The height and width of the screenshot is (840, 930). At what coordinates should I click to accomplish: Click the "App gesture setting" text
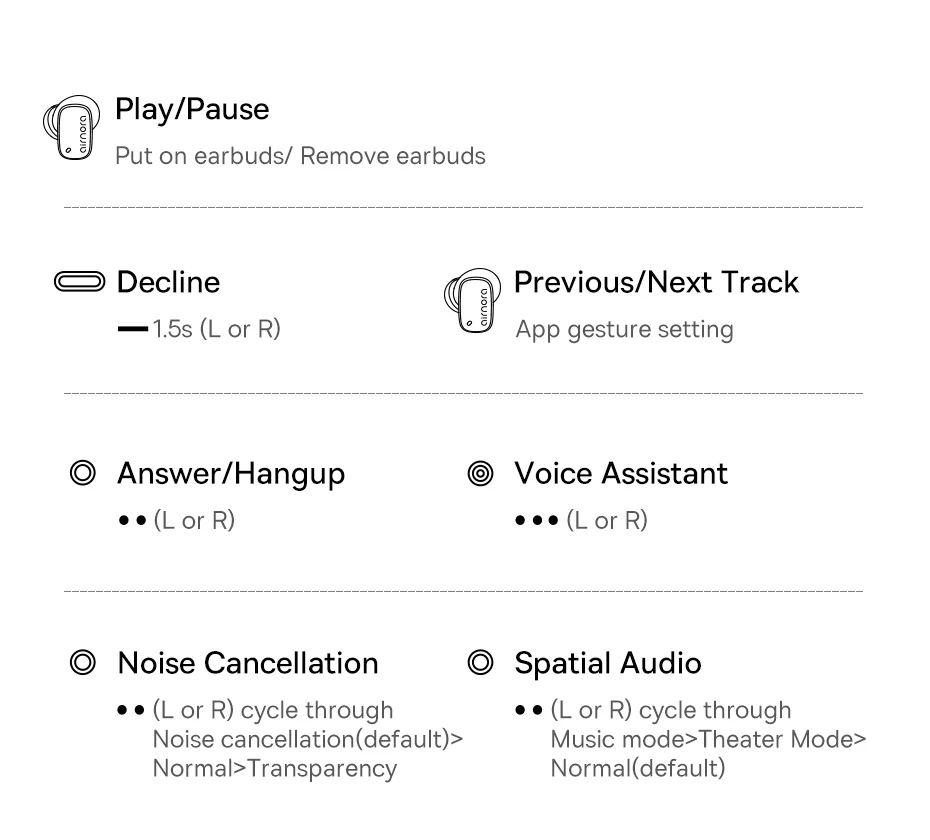[624, 330]
